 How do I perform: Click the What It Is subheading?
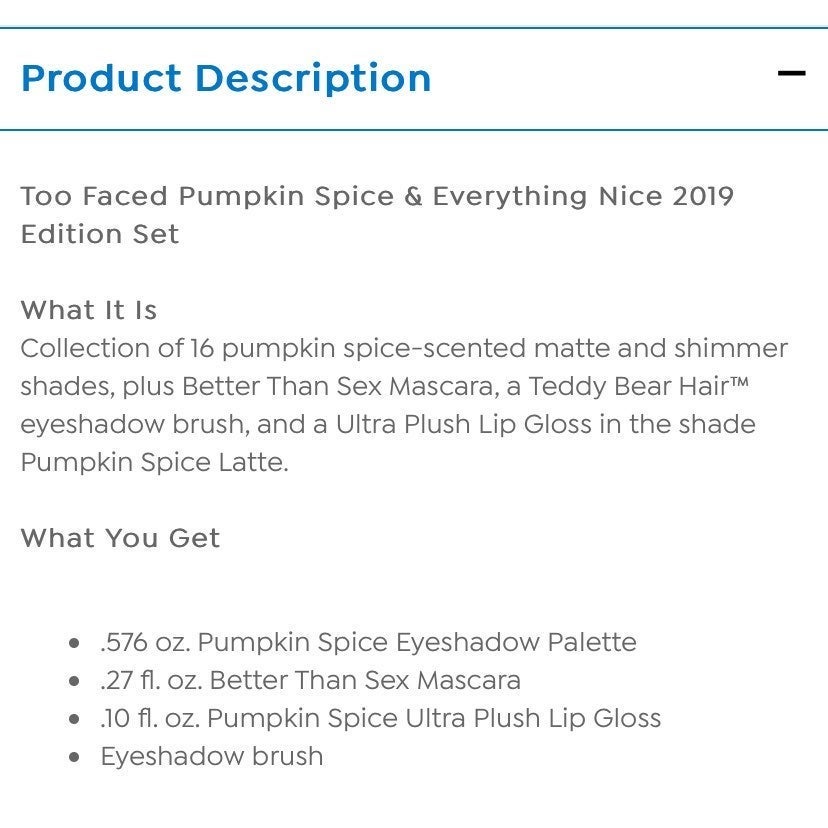coord(89,310)
